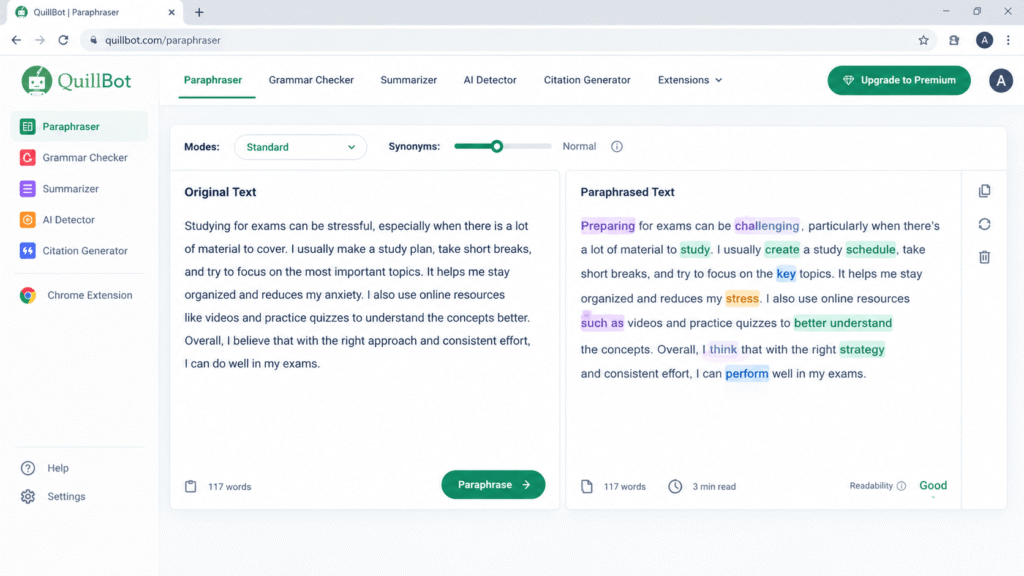The width and height of the screenshot is (1024, 576).
Task: Switch to the Citation Generator top tab
Action: click(587, 80)
